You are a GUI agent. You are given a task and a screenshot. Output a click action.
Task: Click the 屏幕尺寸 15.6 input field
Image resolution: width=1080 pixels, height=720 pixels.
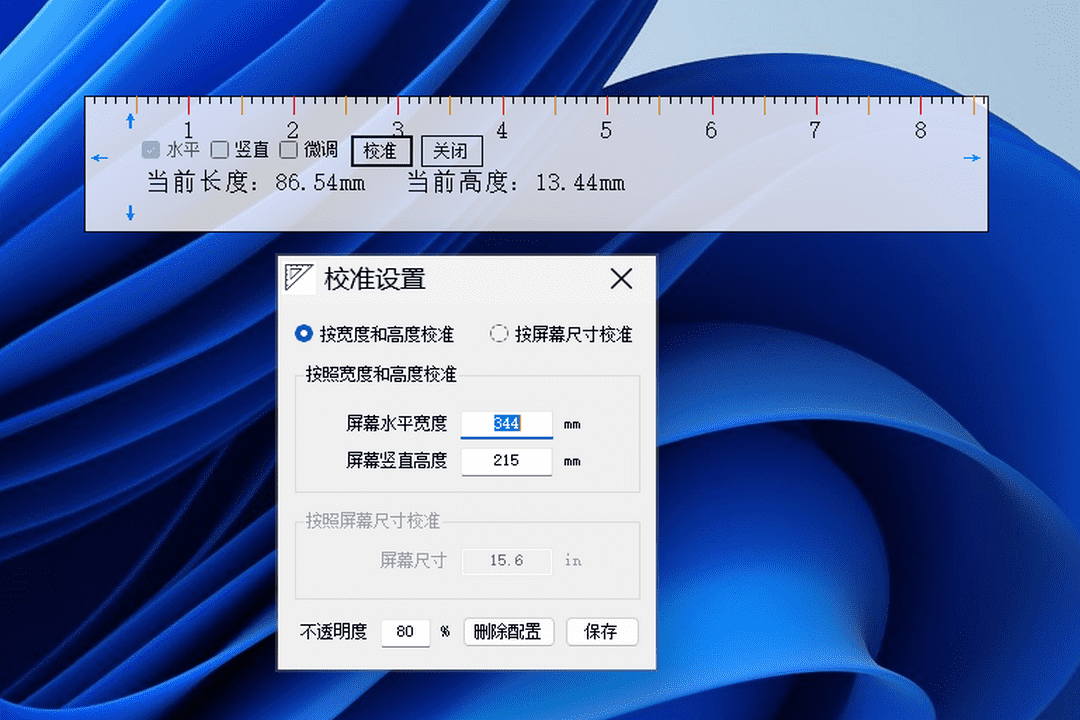506,561
